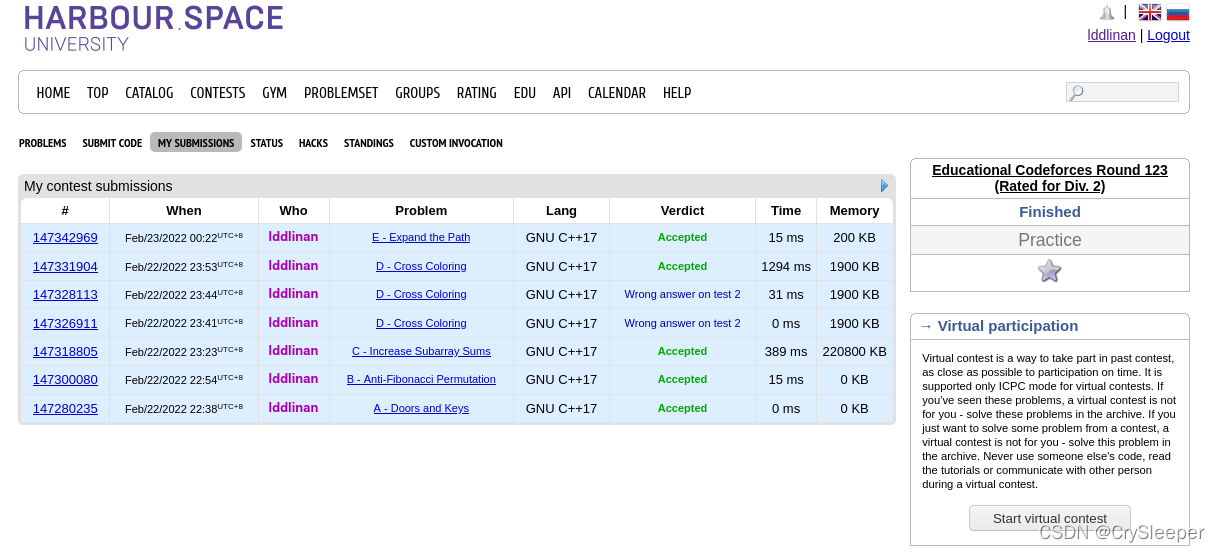Viewport: 1220px width, 552px height.
Task: Open CALENDAR in the main menu
Action: [x=617, y=93]
